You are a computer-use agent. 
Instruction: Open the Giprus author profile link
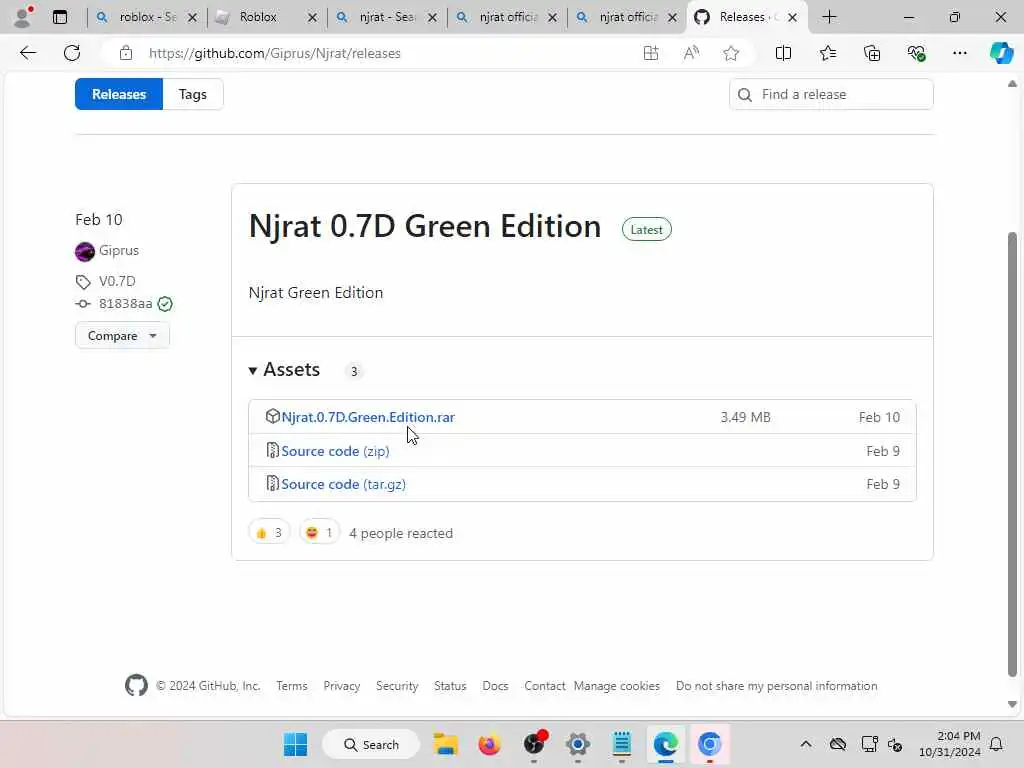[119, 250]
